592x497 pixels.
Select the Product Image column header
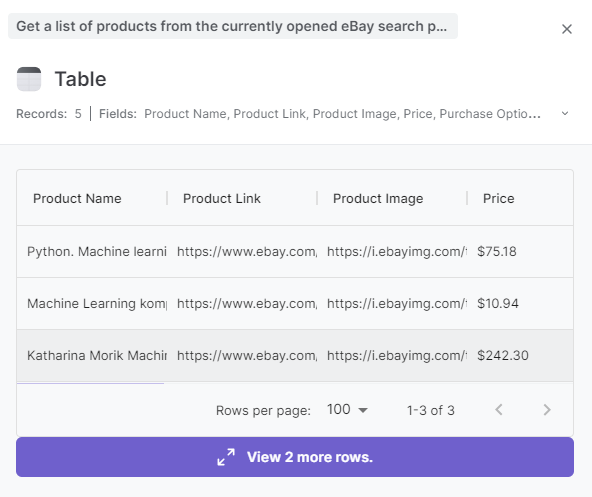378,198
